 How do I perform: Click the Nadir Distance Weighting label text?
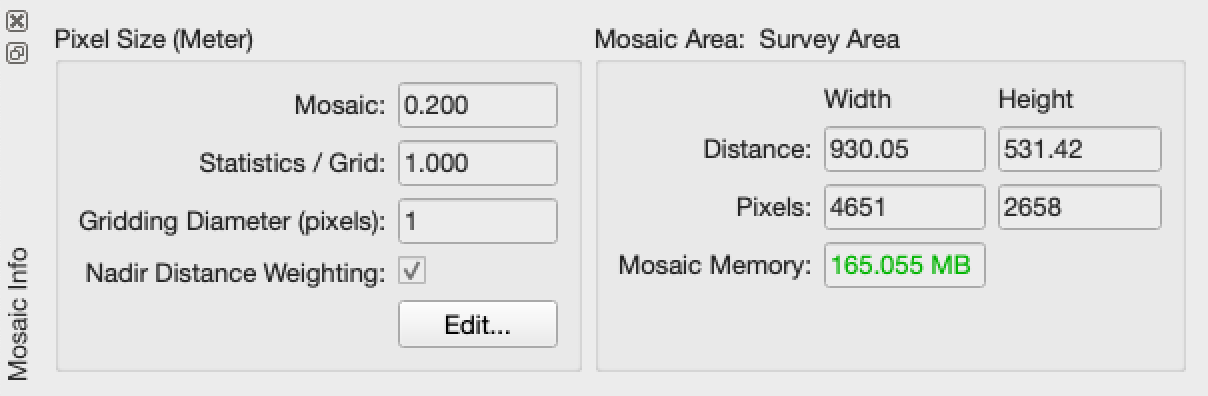[235, 272]
